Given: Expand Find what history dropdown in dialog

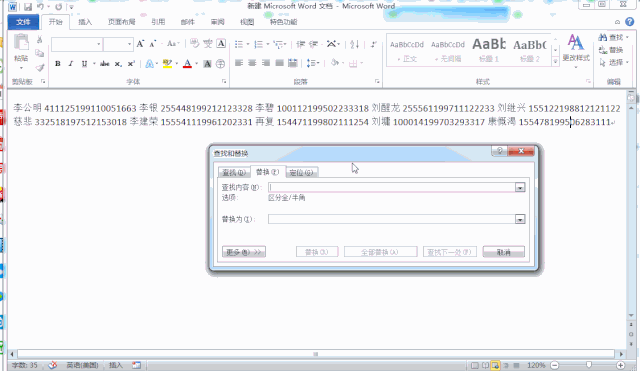Looking at the screenshot, I should pos(520,187).
